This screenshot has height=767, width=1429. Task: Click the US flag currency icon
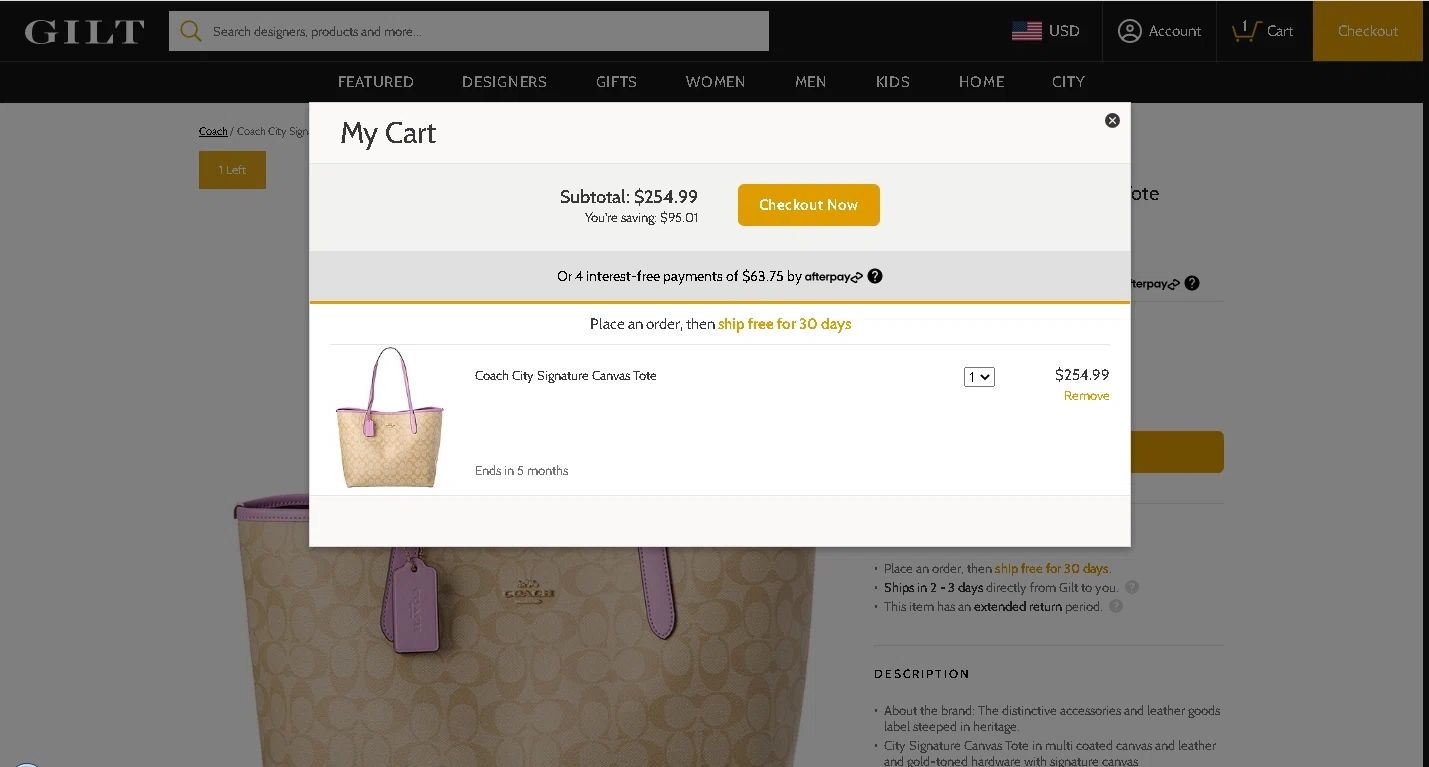(1026, 31)
